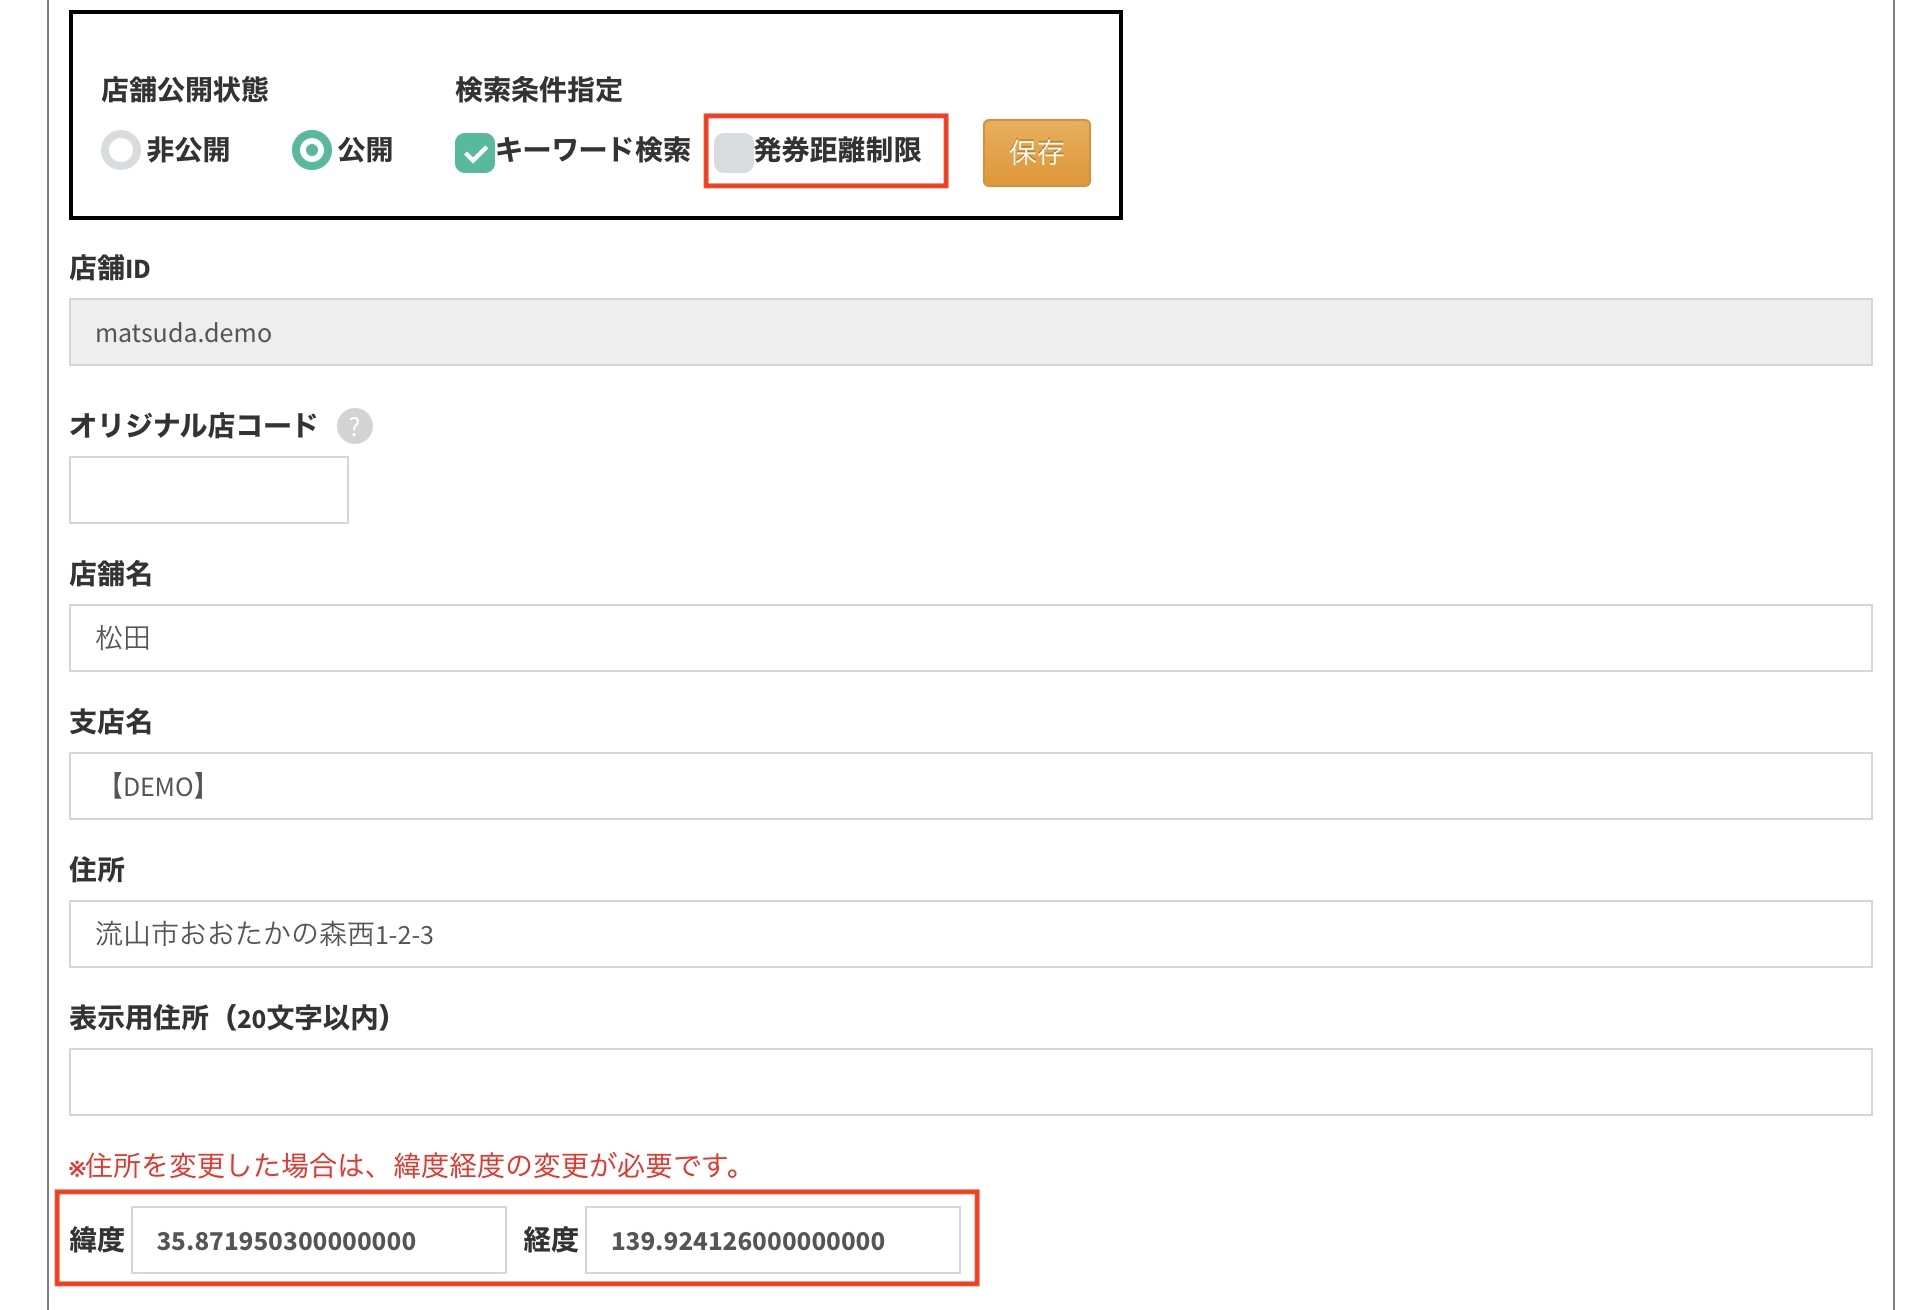Screen dimensions: 1905x1310
Task: Click the 経度 label text
Action: [550, 1240]
